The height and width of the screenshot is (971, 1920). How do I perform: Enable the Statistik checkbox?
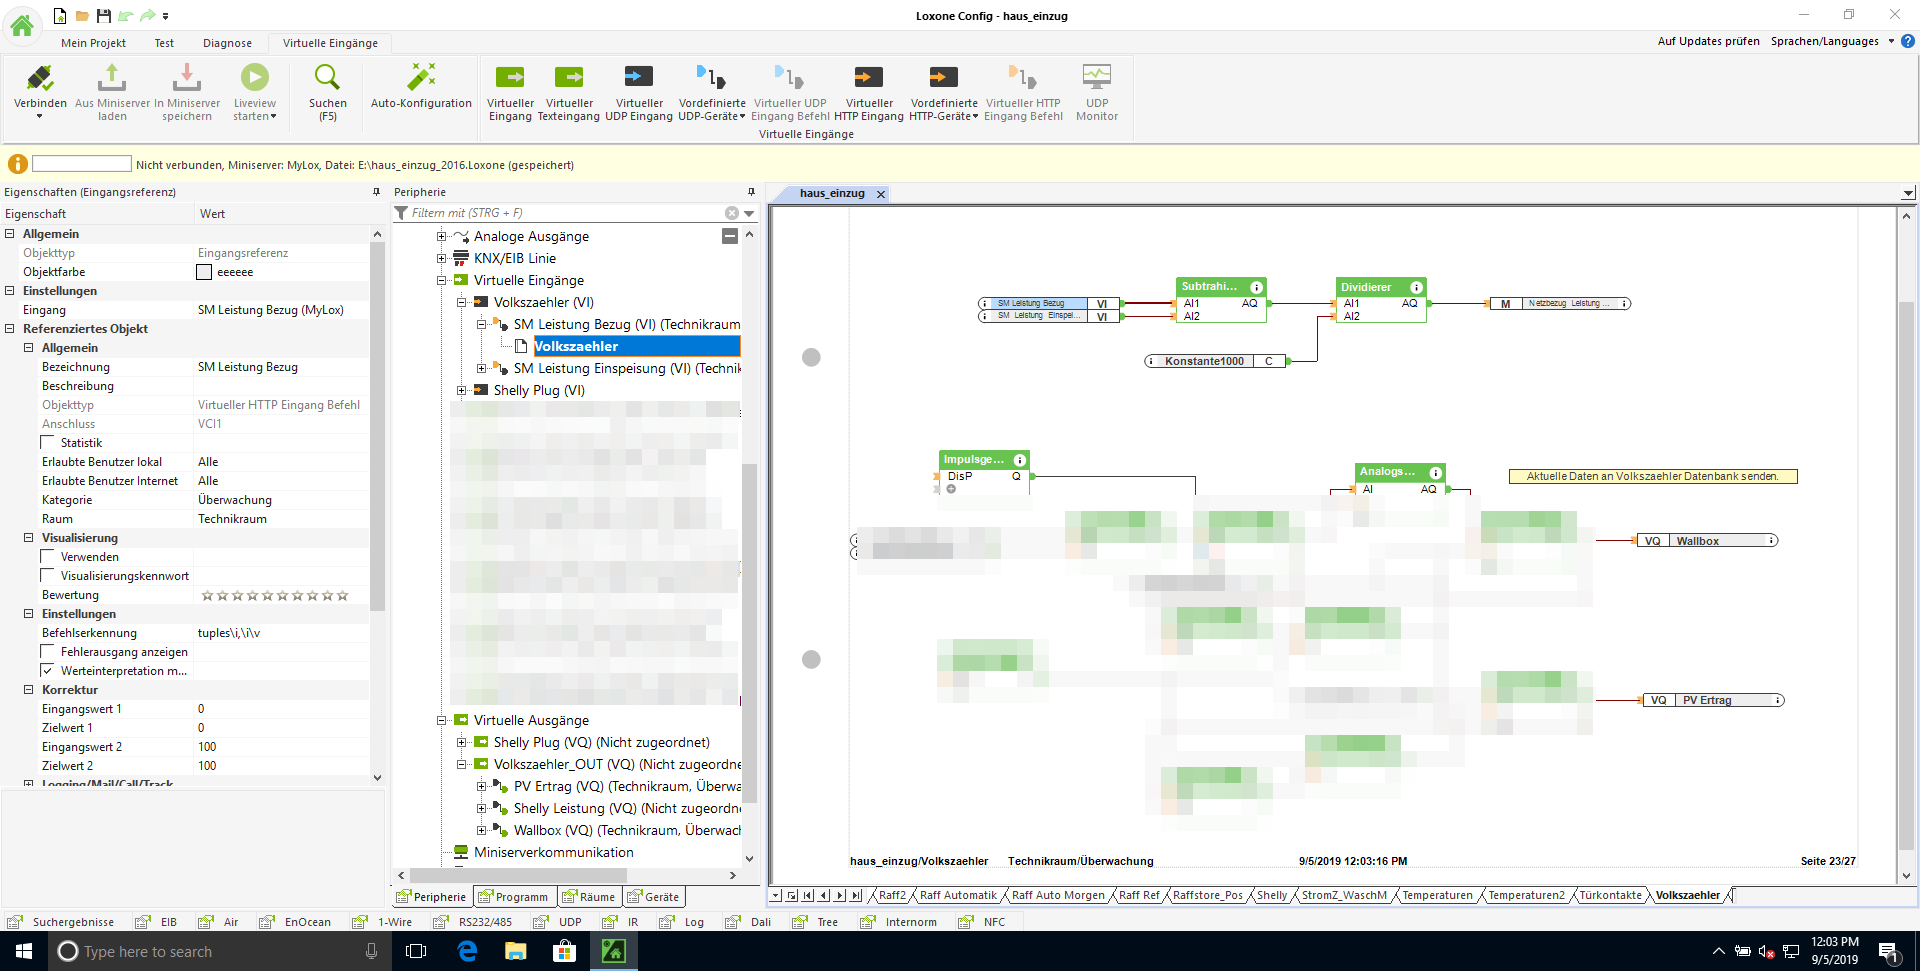47,443
